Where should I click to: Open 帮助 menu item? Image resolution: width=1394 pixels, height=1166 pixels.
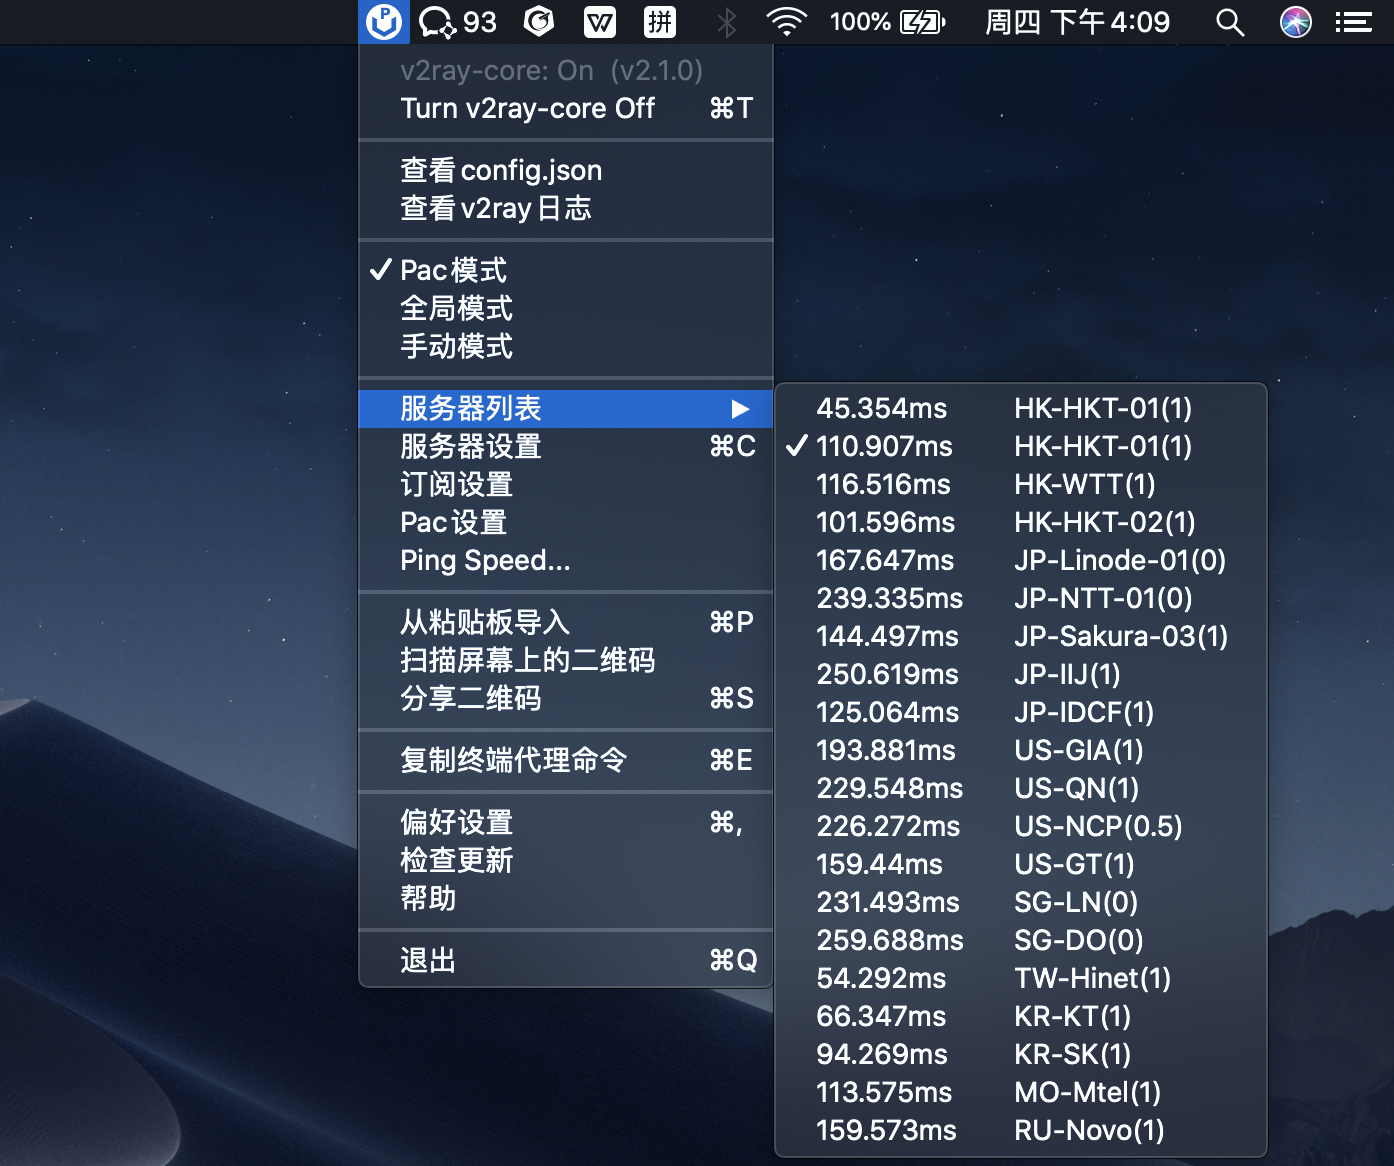566,898
